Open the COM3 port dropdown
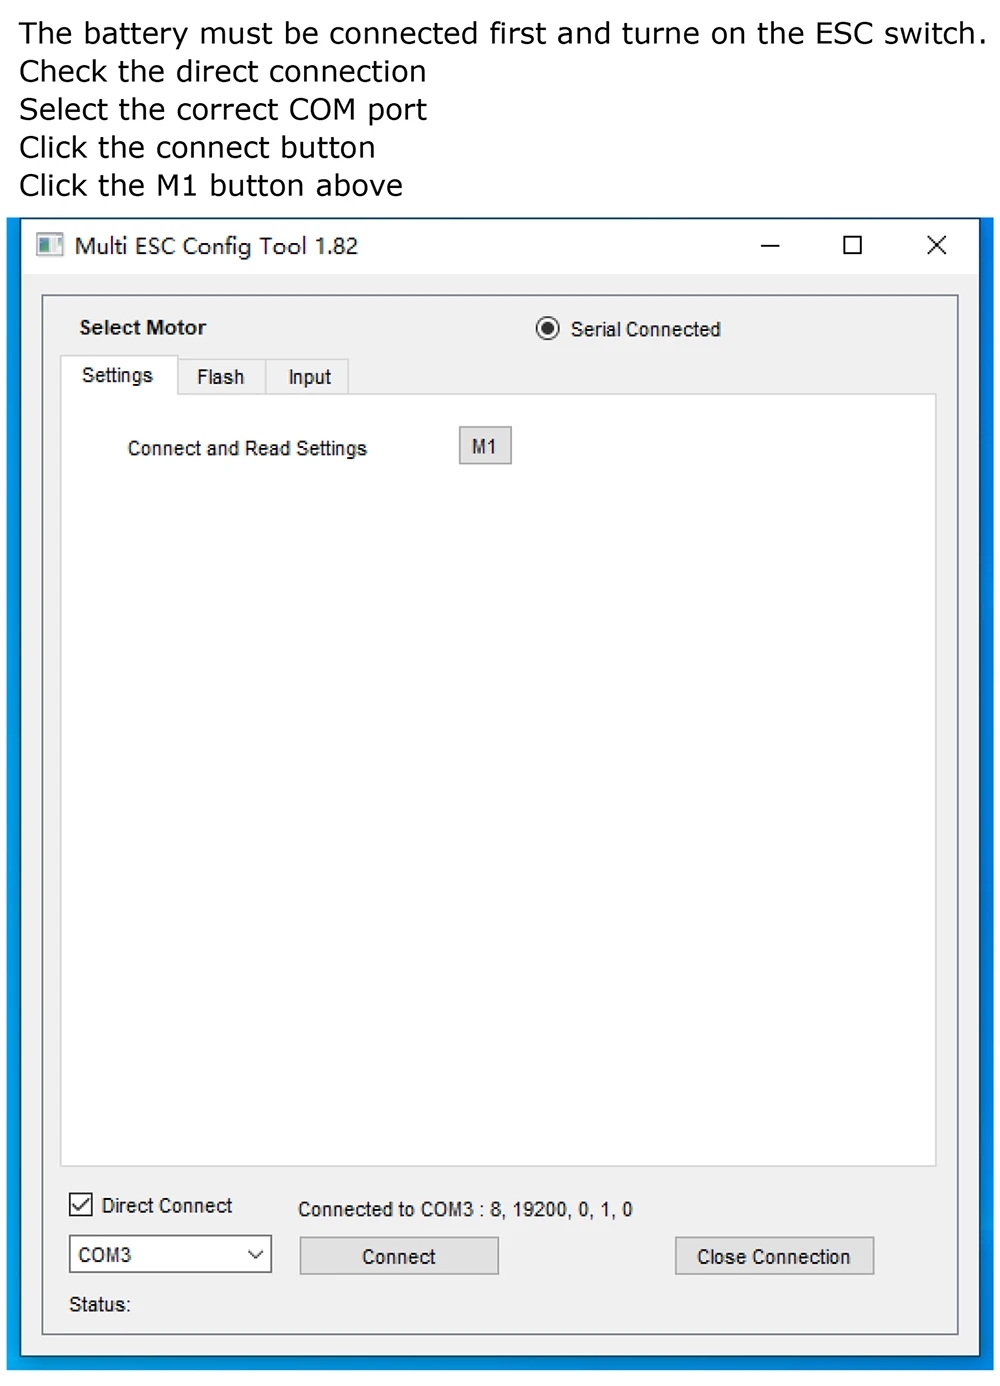The image size is (1000, 1386). click(170, 1254)
